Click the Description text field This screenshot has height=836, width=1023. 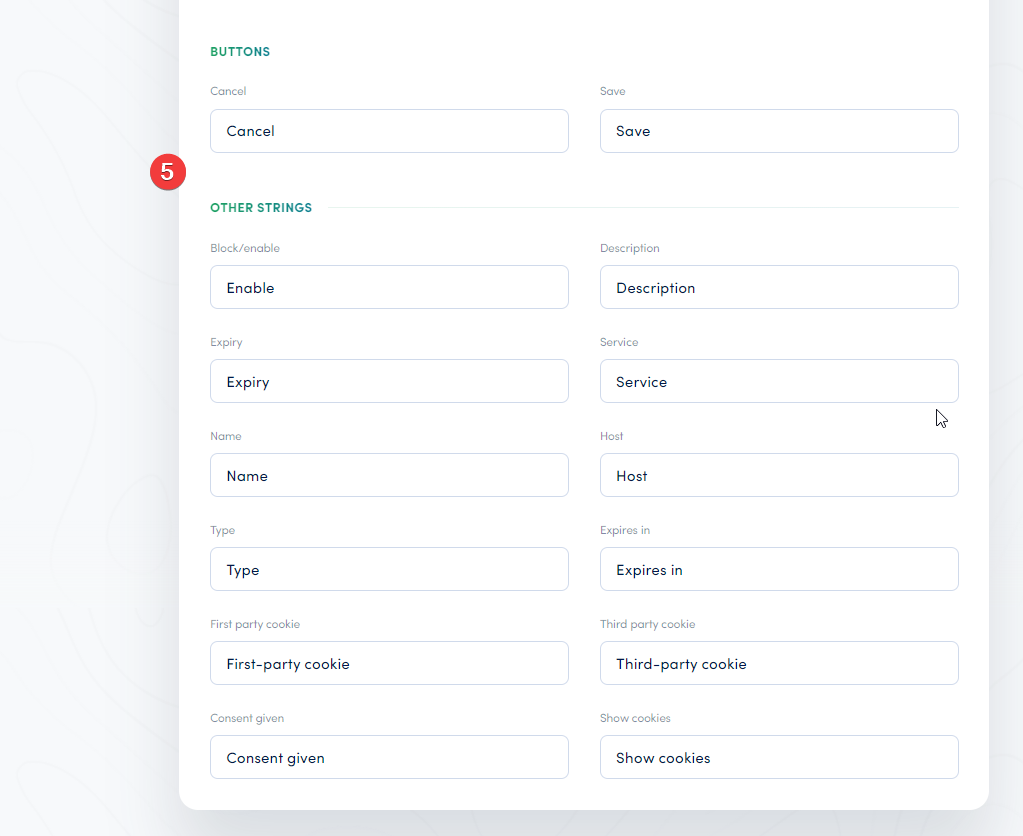tap(779, 287)
